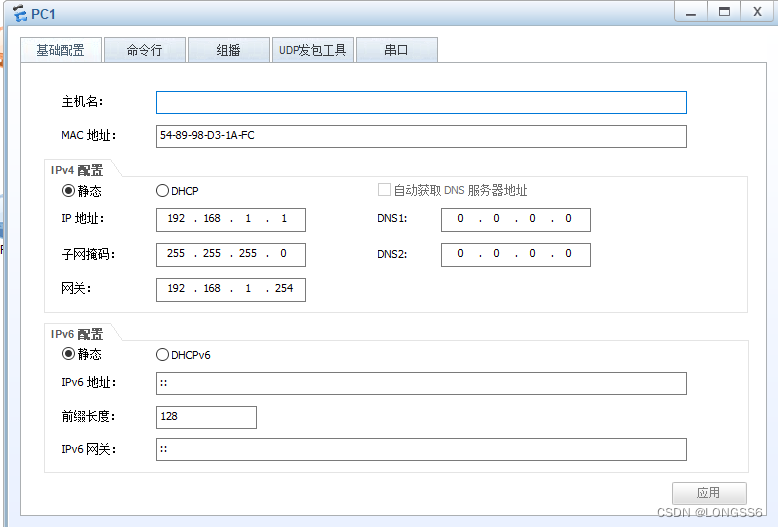Select the DHCPv6 radio button
Viewport: 778px width, 527px height.
tap(162, 355)
